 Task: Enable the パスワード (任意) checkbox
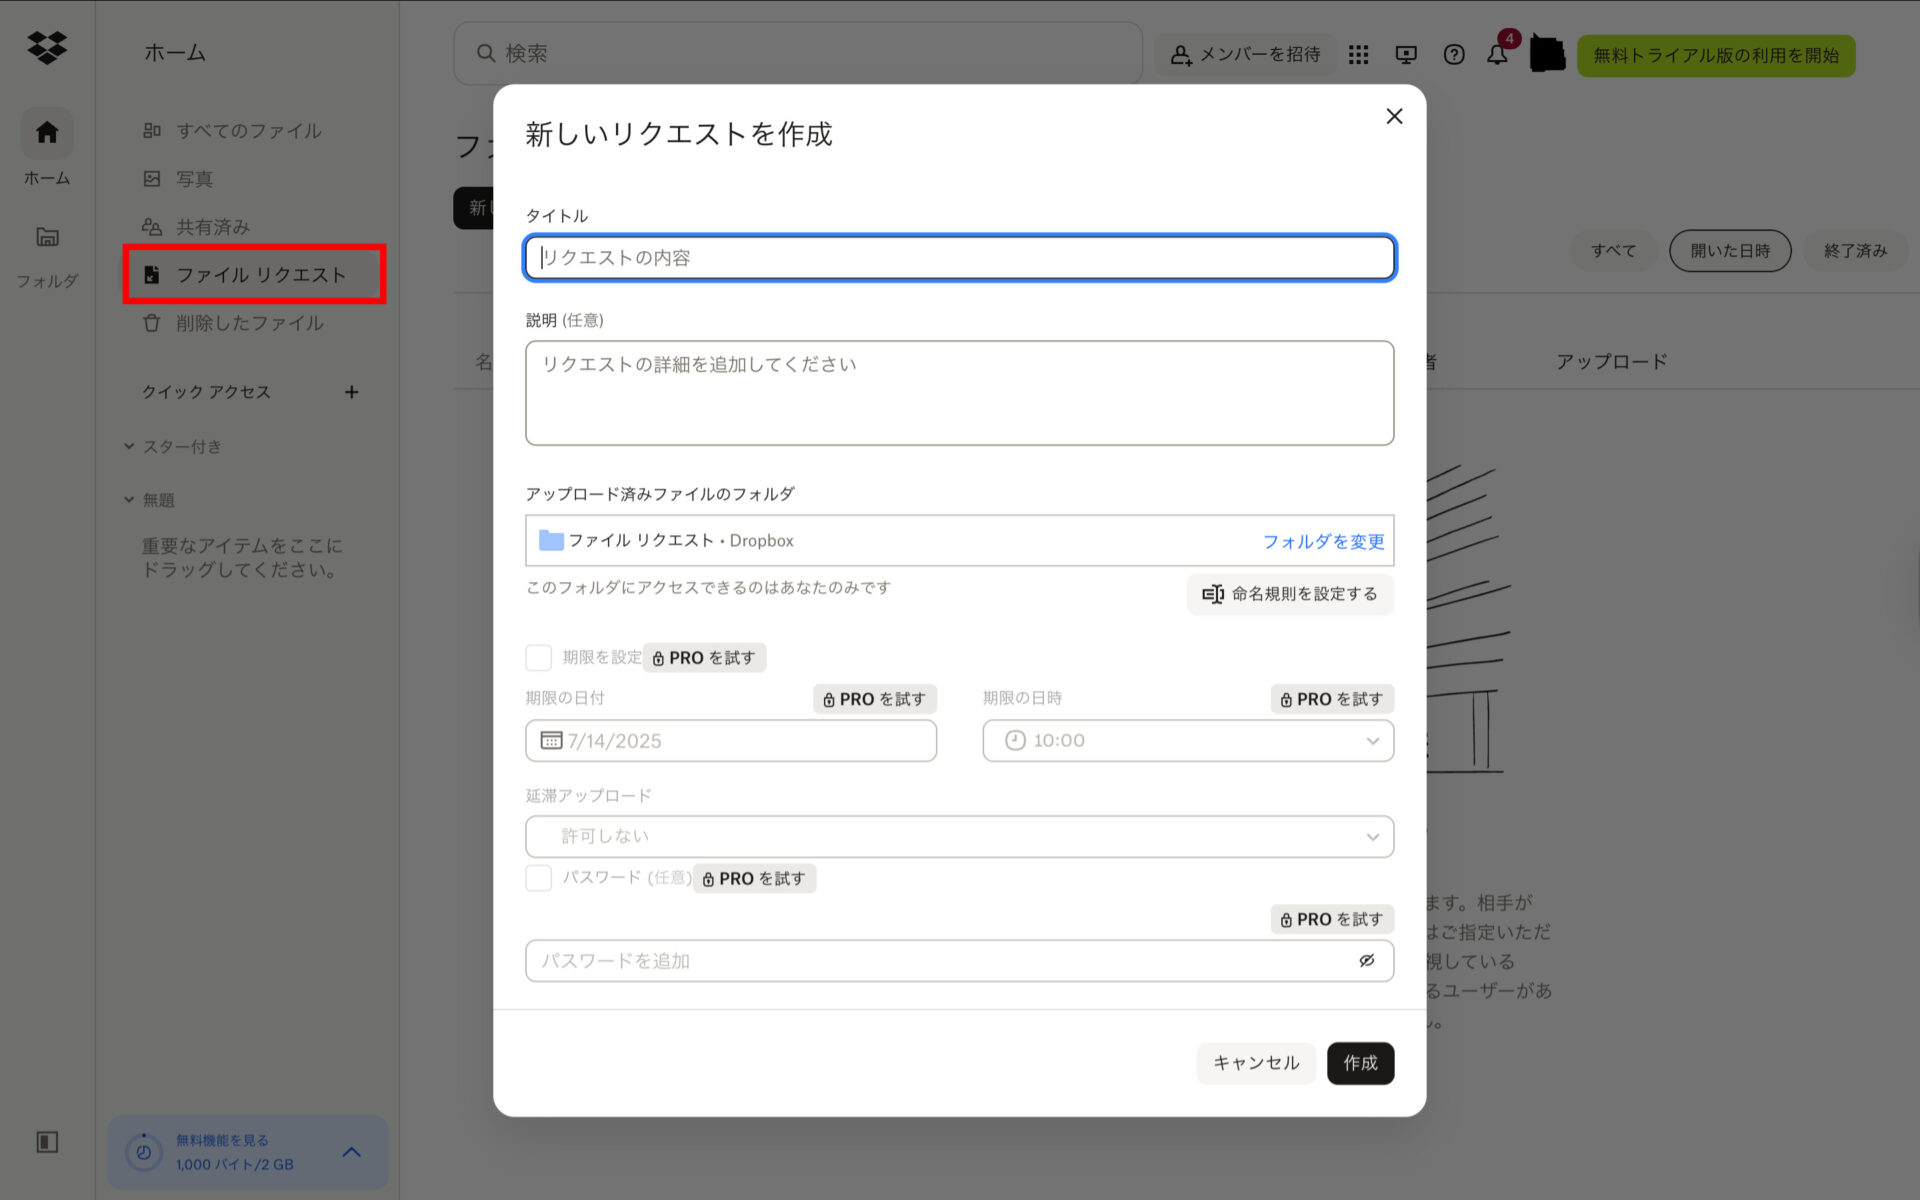coord(538,878)
